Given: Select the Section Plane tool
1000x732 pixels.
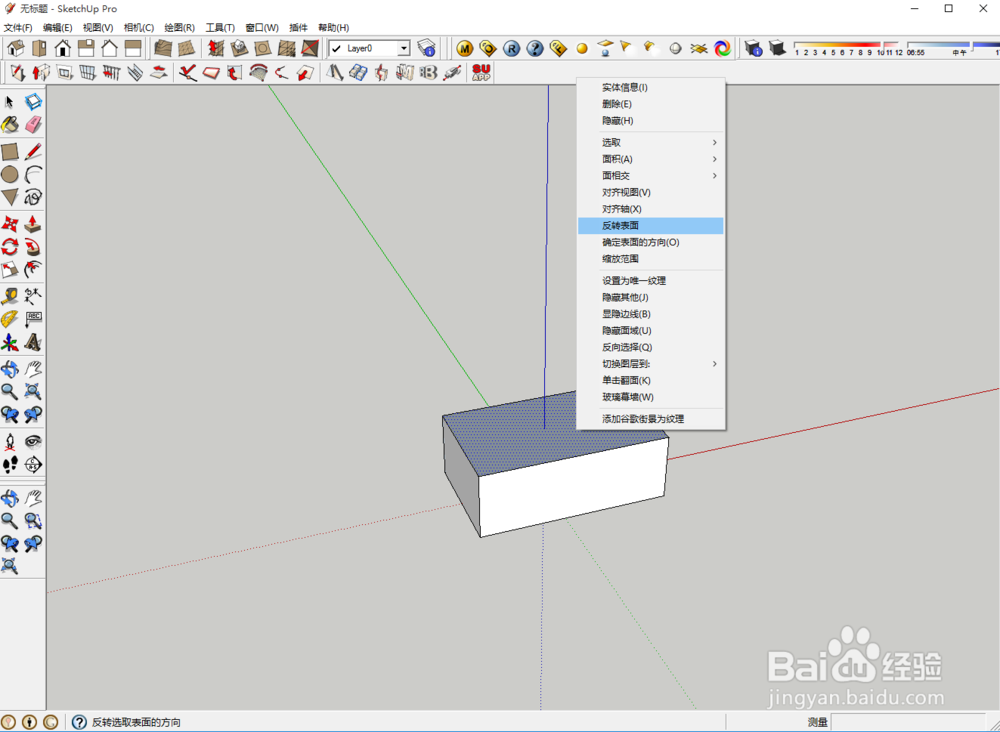Looking at the screenshot, I should [x=33, y=465].
